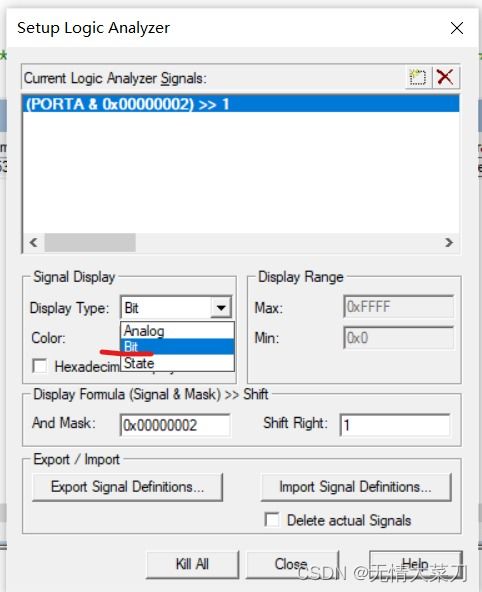Close the Setup Logic Analyzer dialog
The image size is (482, 592).
click(x=457, y=28)
